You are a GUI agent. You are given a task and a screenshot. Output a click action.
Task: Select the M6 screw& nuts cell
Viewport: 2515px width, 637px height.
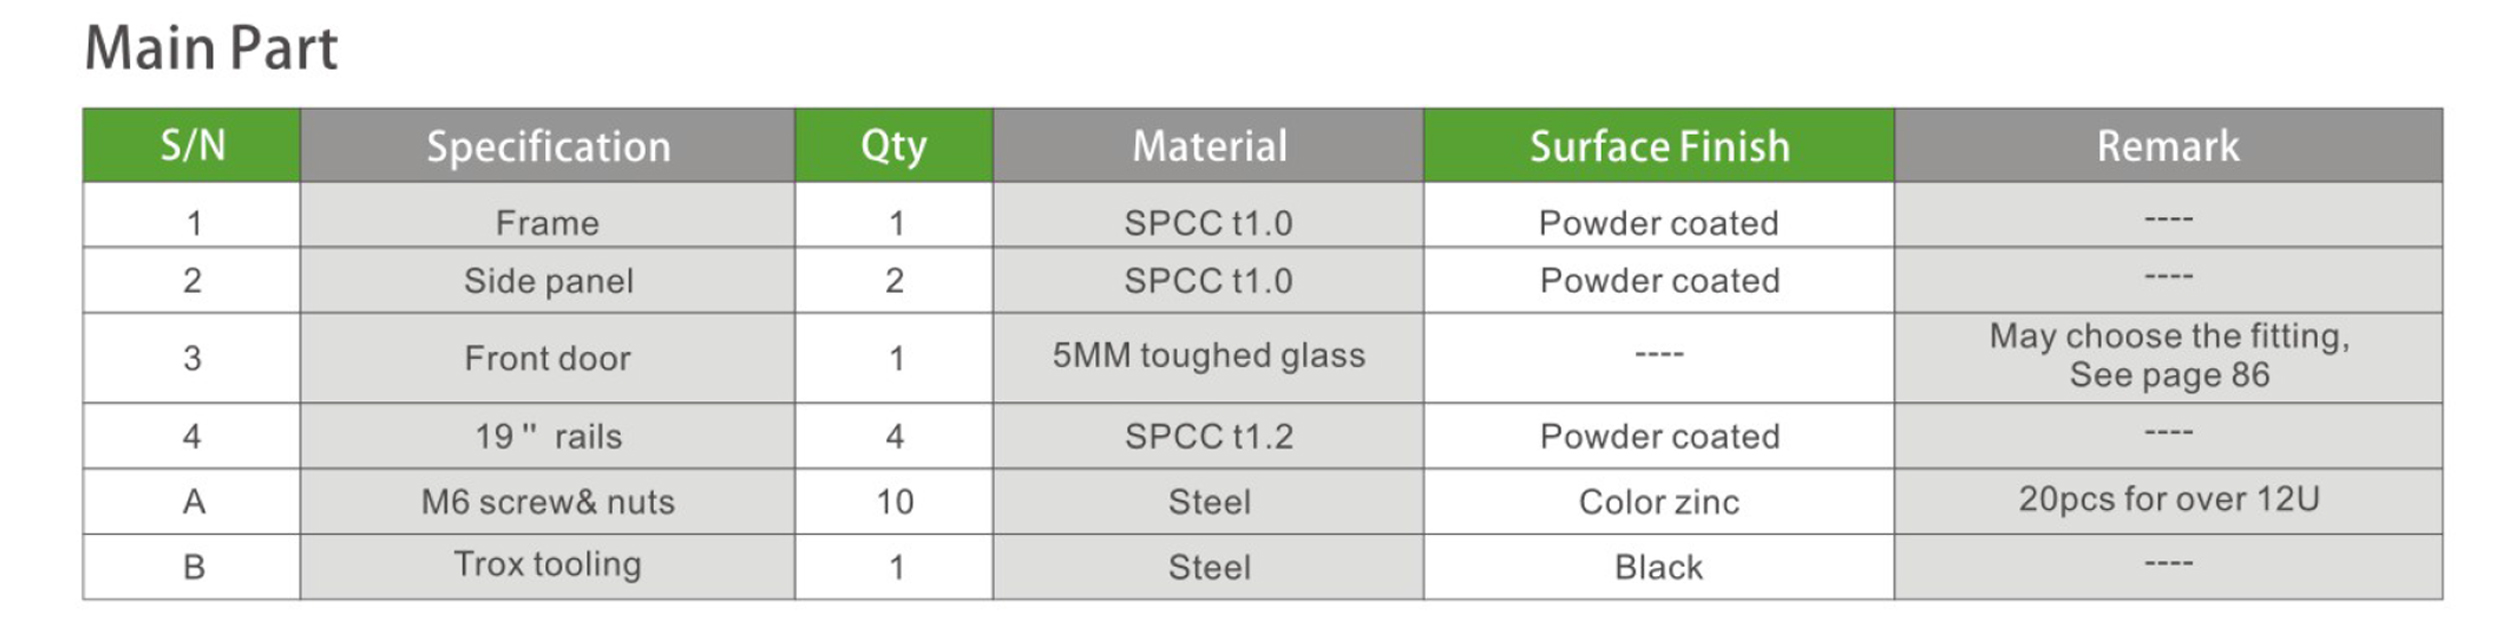pyautogui.click(x=547, y=501)
